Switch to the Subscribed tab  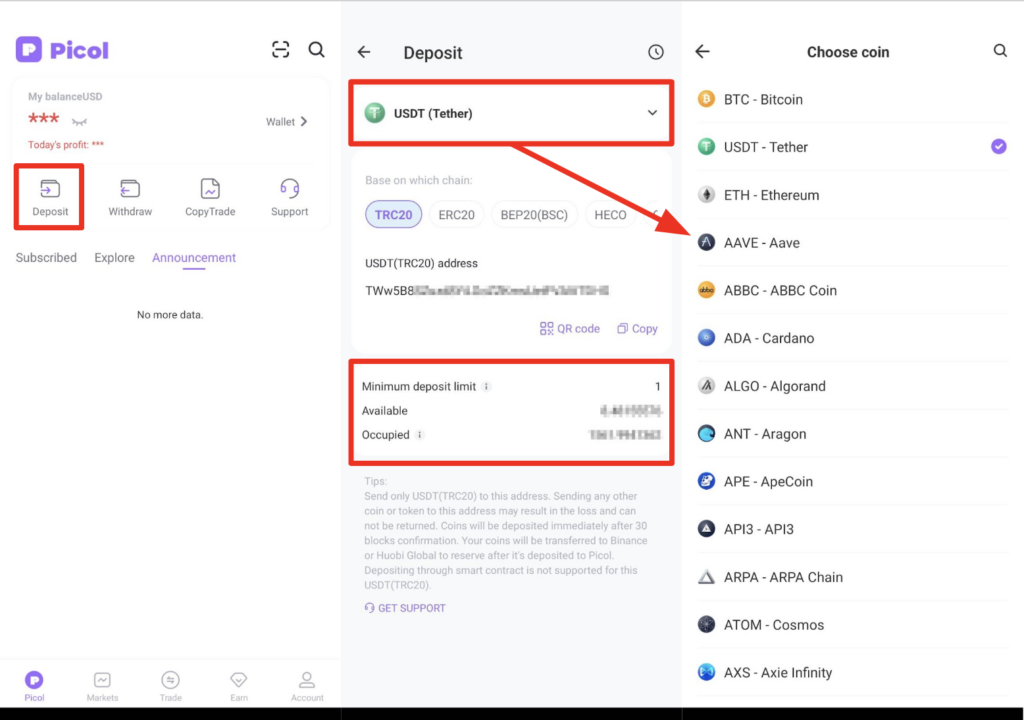[x=46, y=257]
